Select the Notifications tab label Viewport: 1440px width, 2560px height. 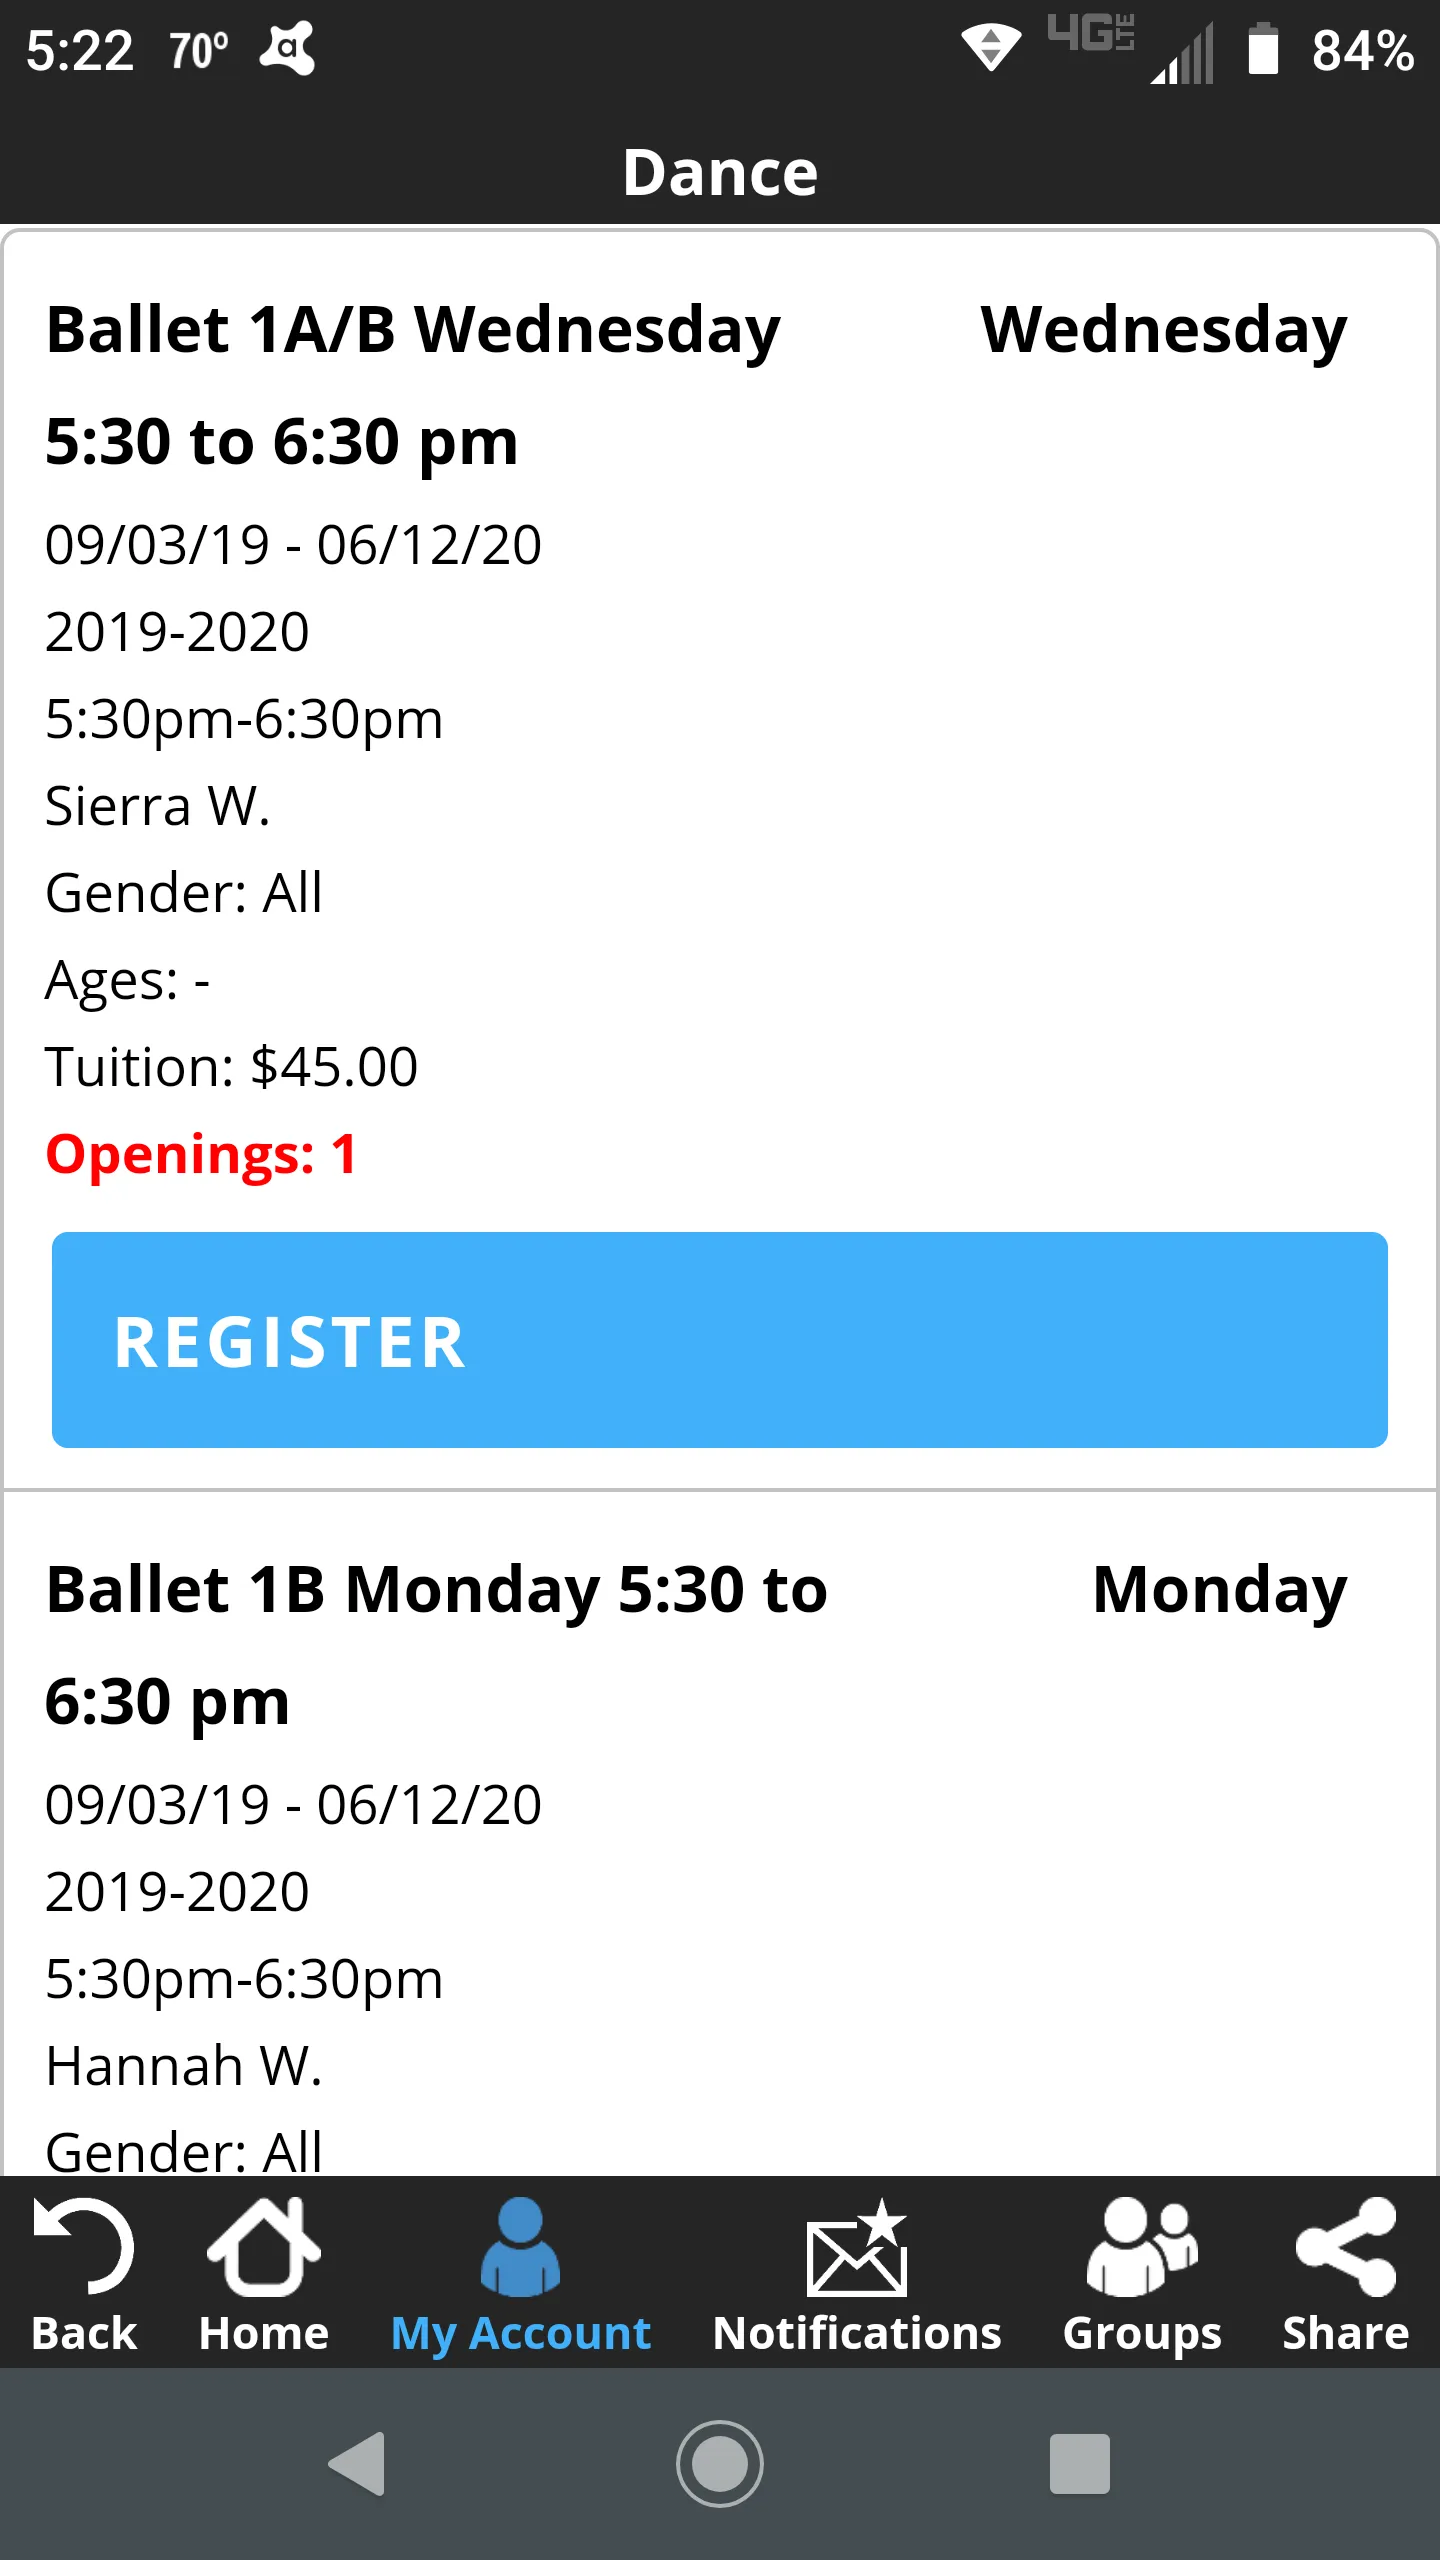click(857, 2334)
